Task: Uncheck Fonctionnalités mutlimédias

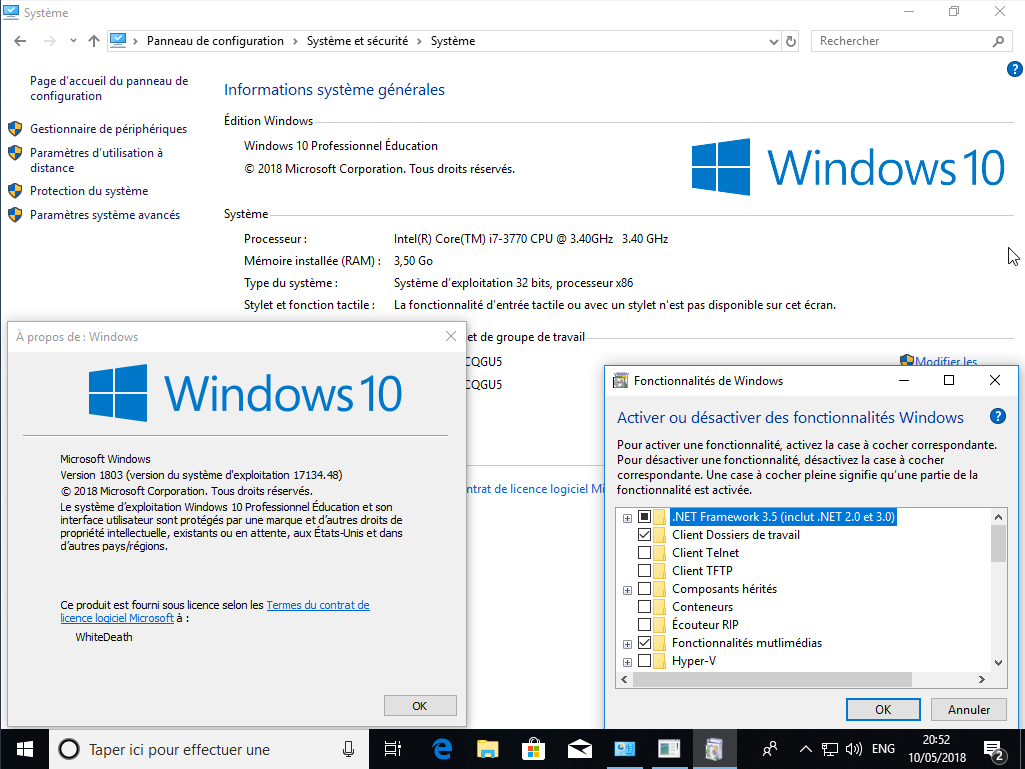Action: click(x=644, y=643)
